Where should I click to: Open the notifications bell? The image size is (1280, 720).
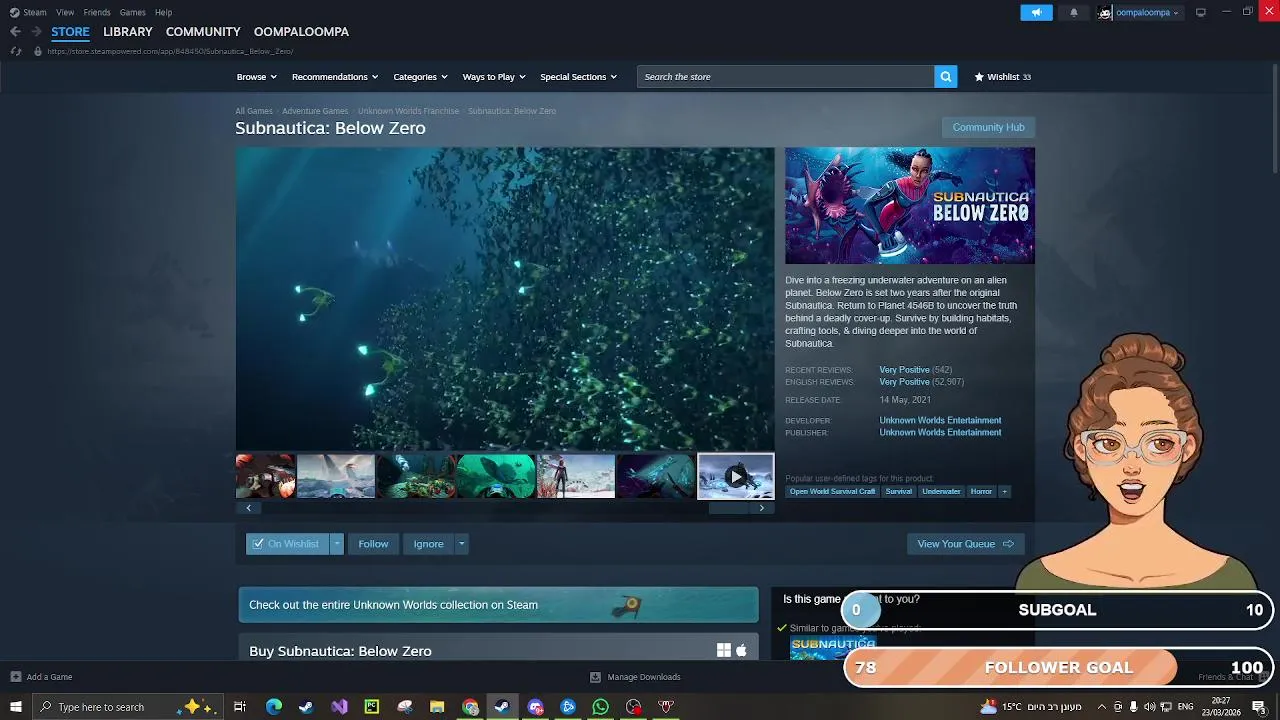point(1074,12)
